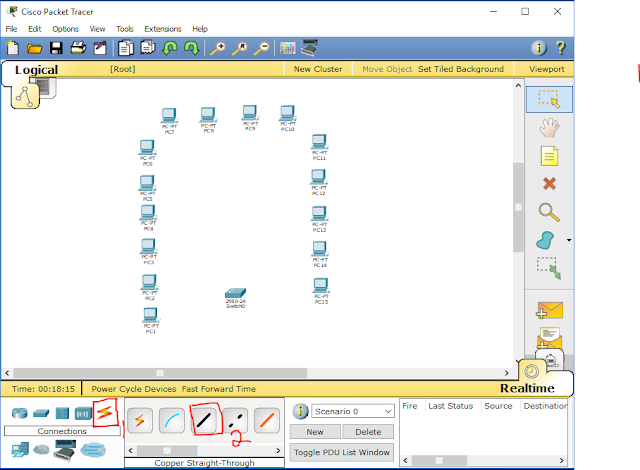Select the End Devices category icon

coord(20,450)
